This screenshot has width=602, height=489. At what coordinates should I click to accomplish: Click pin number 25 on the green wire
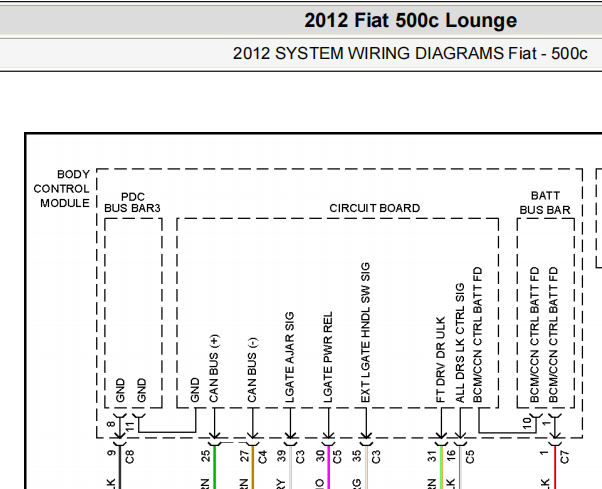pos(206,456)
